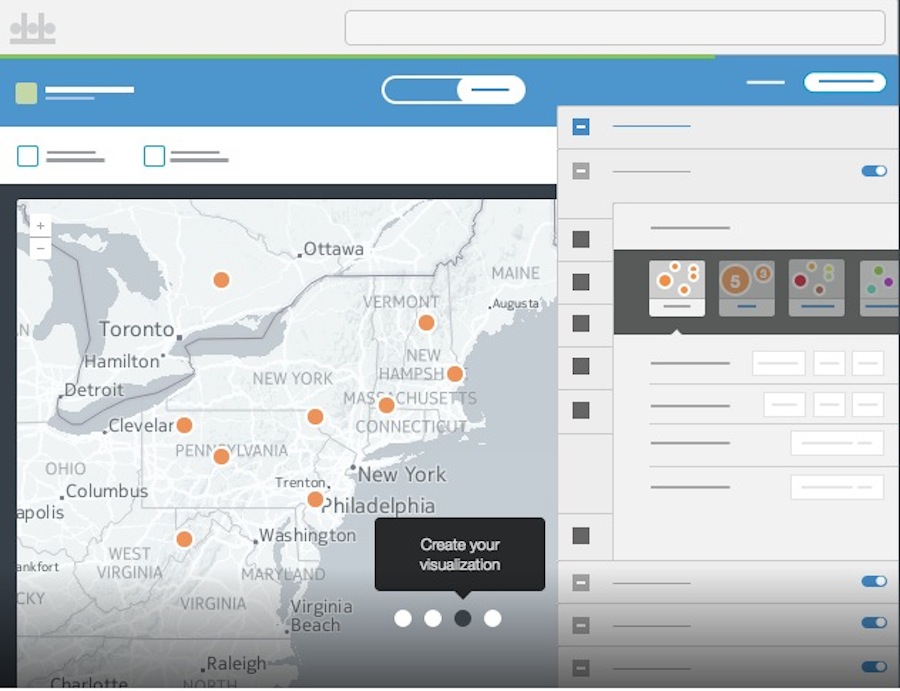Collapse the section with the blue minus icon
This screenshot has width=900, height=691.
(581, 127)
